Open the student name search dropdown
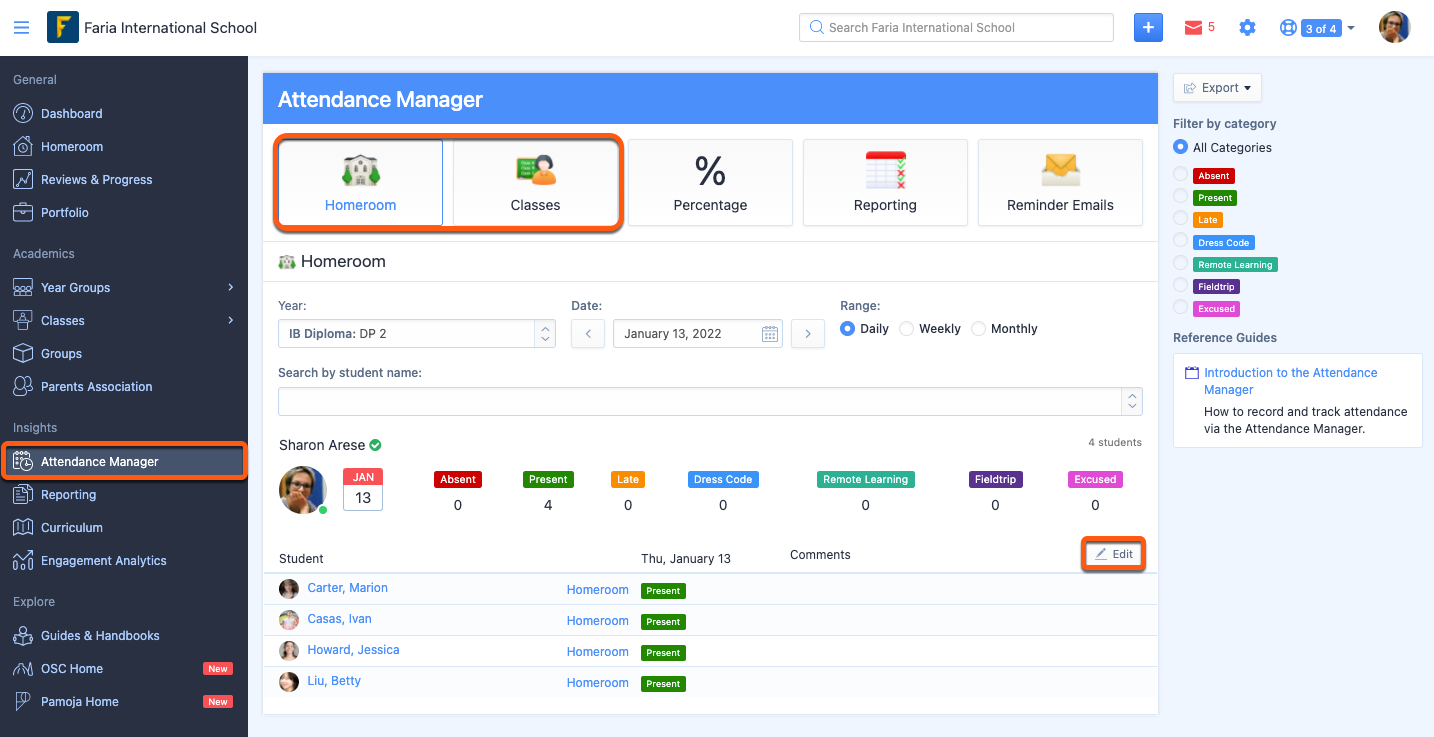Viewport: 1434px width, 737px height. pos(710,401)
